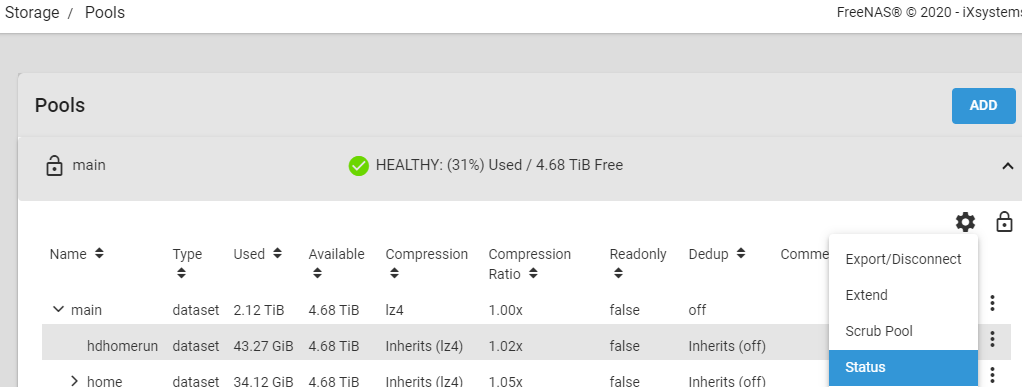This screenshot has height=387, width=1022.
Task: Open three-dot menu for home dataset
Action: coord(992,375)
